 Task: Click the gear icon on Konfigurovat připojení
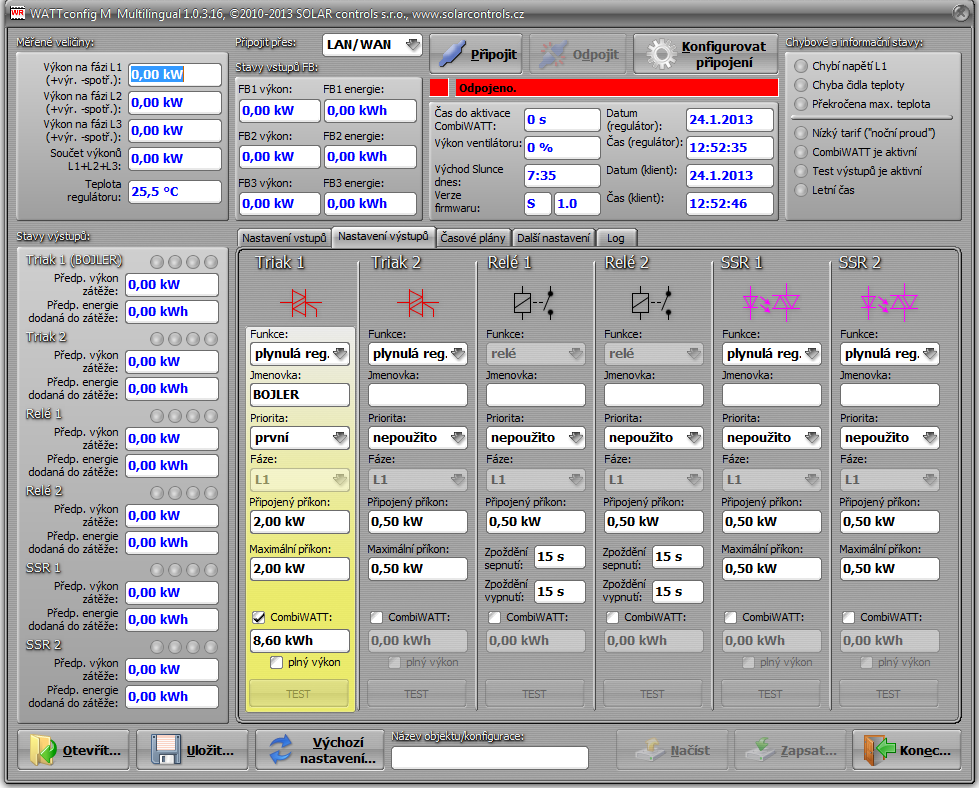point(661,54)
